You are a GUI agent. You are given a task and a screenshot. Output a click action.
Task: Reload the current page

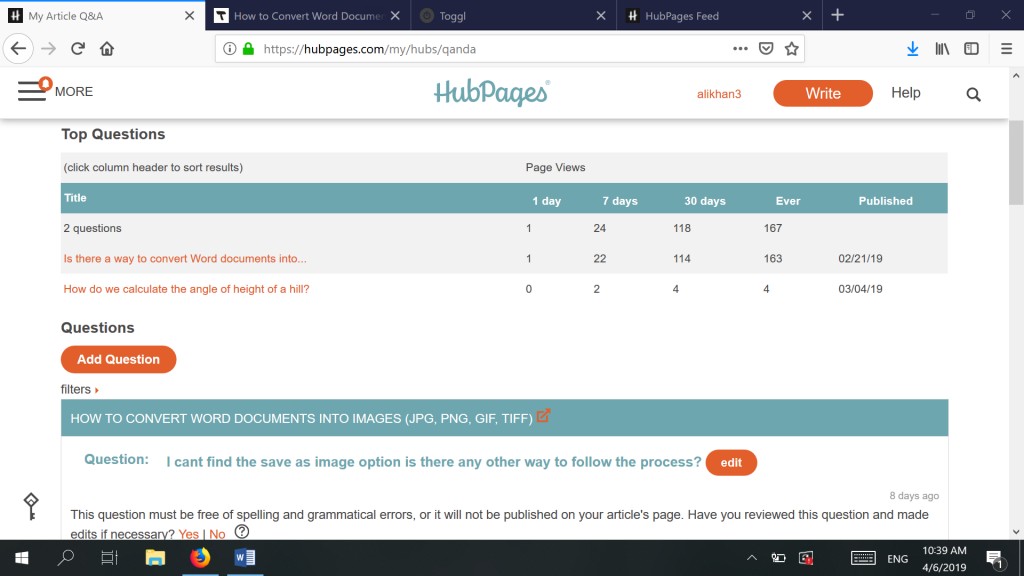point(78,49)
